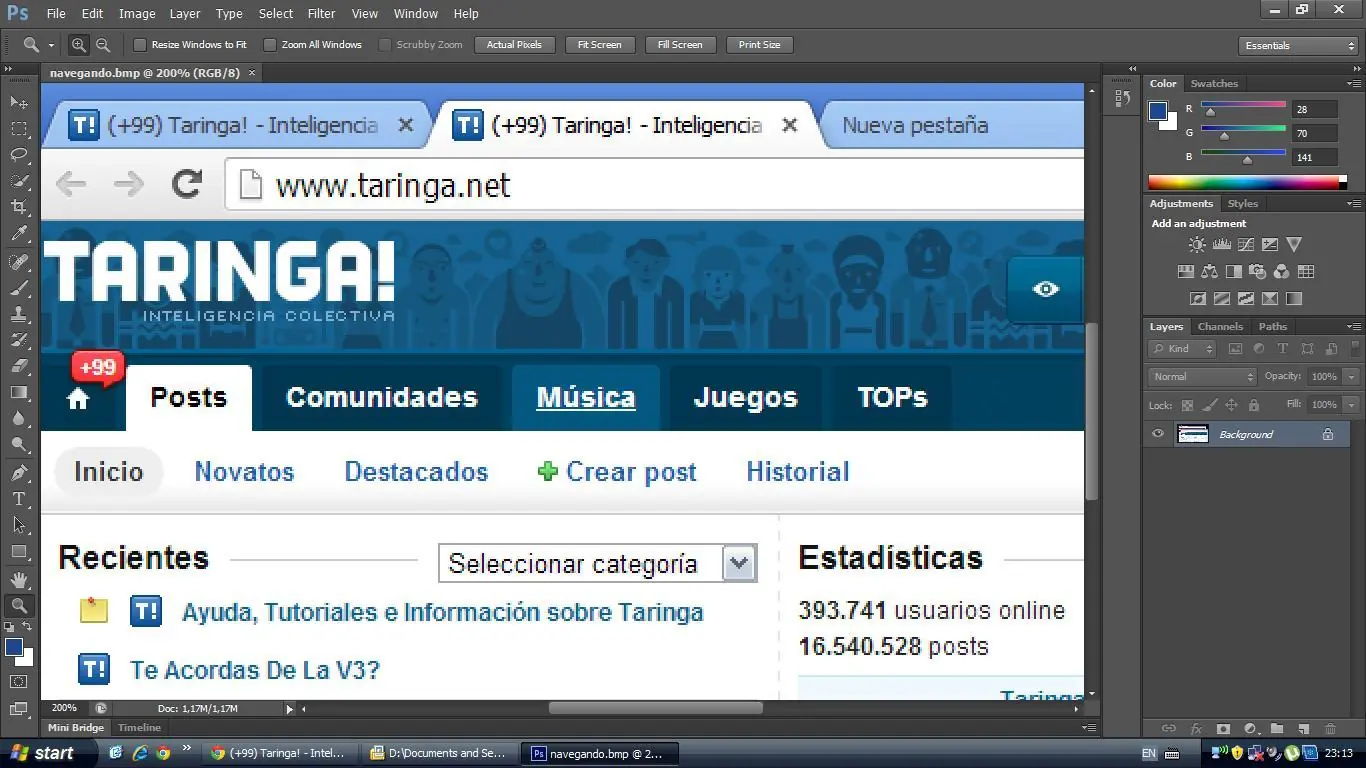
Task: Select the Lasso tool
Action: coord(19,154)
